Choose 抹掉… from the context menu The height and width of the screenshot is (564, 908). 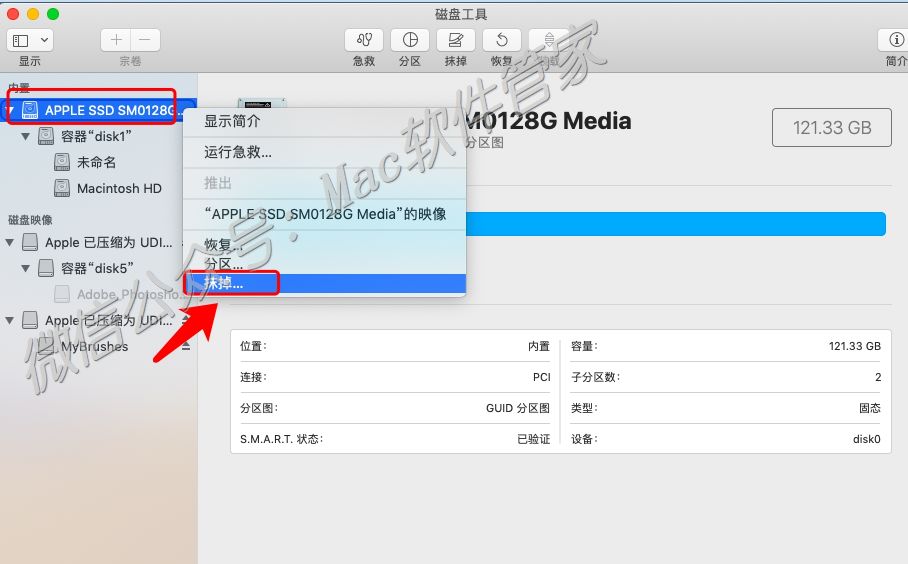pyautogui.click(x=324, y=283)
